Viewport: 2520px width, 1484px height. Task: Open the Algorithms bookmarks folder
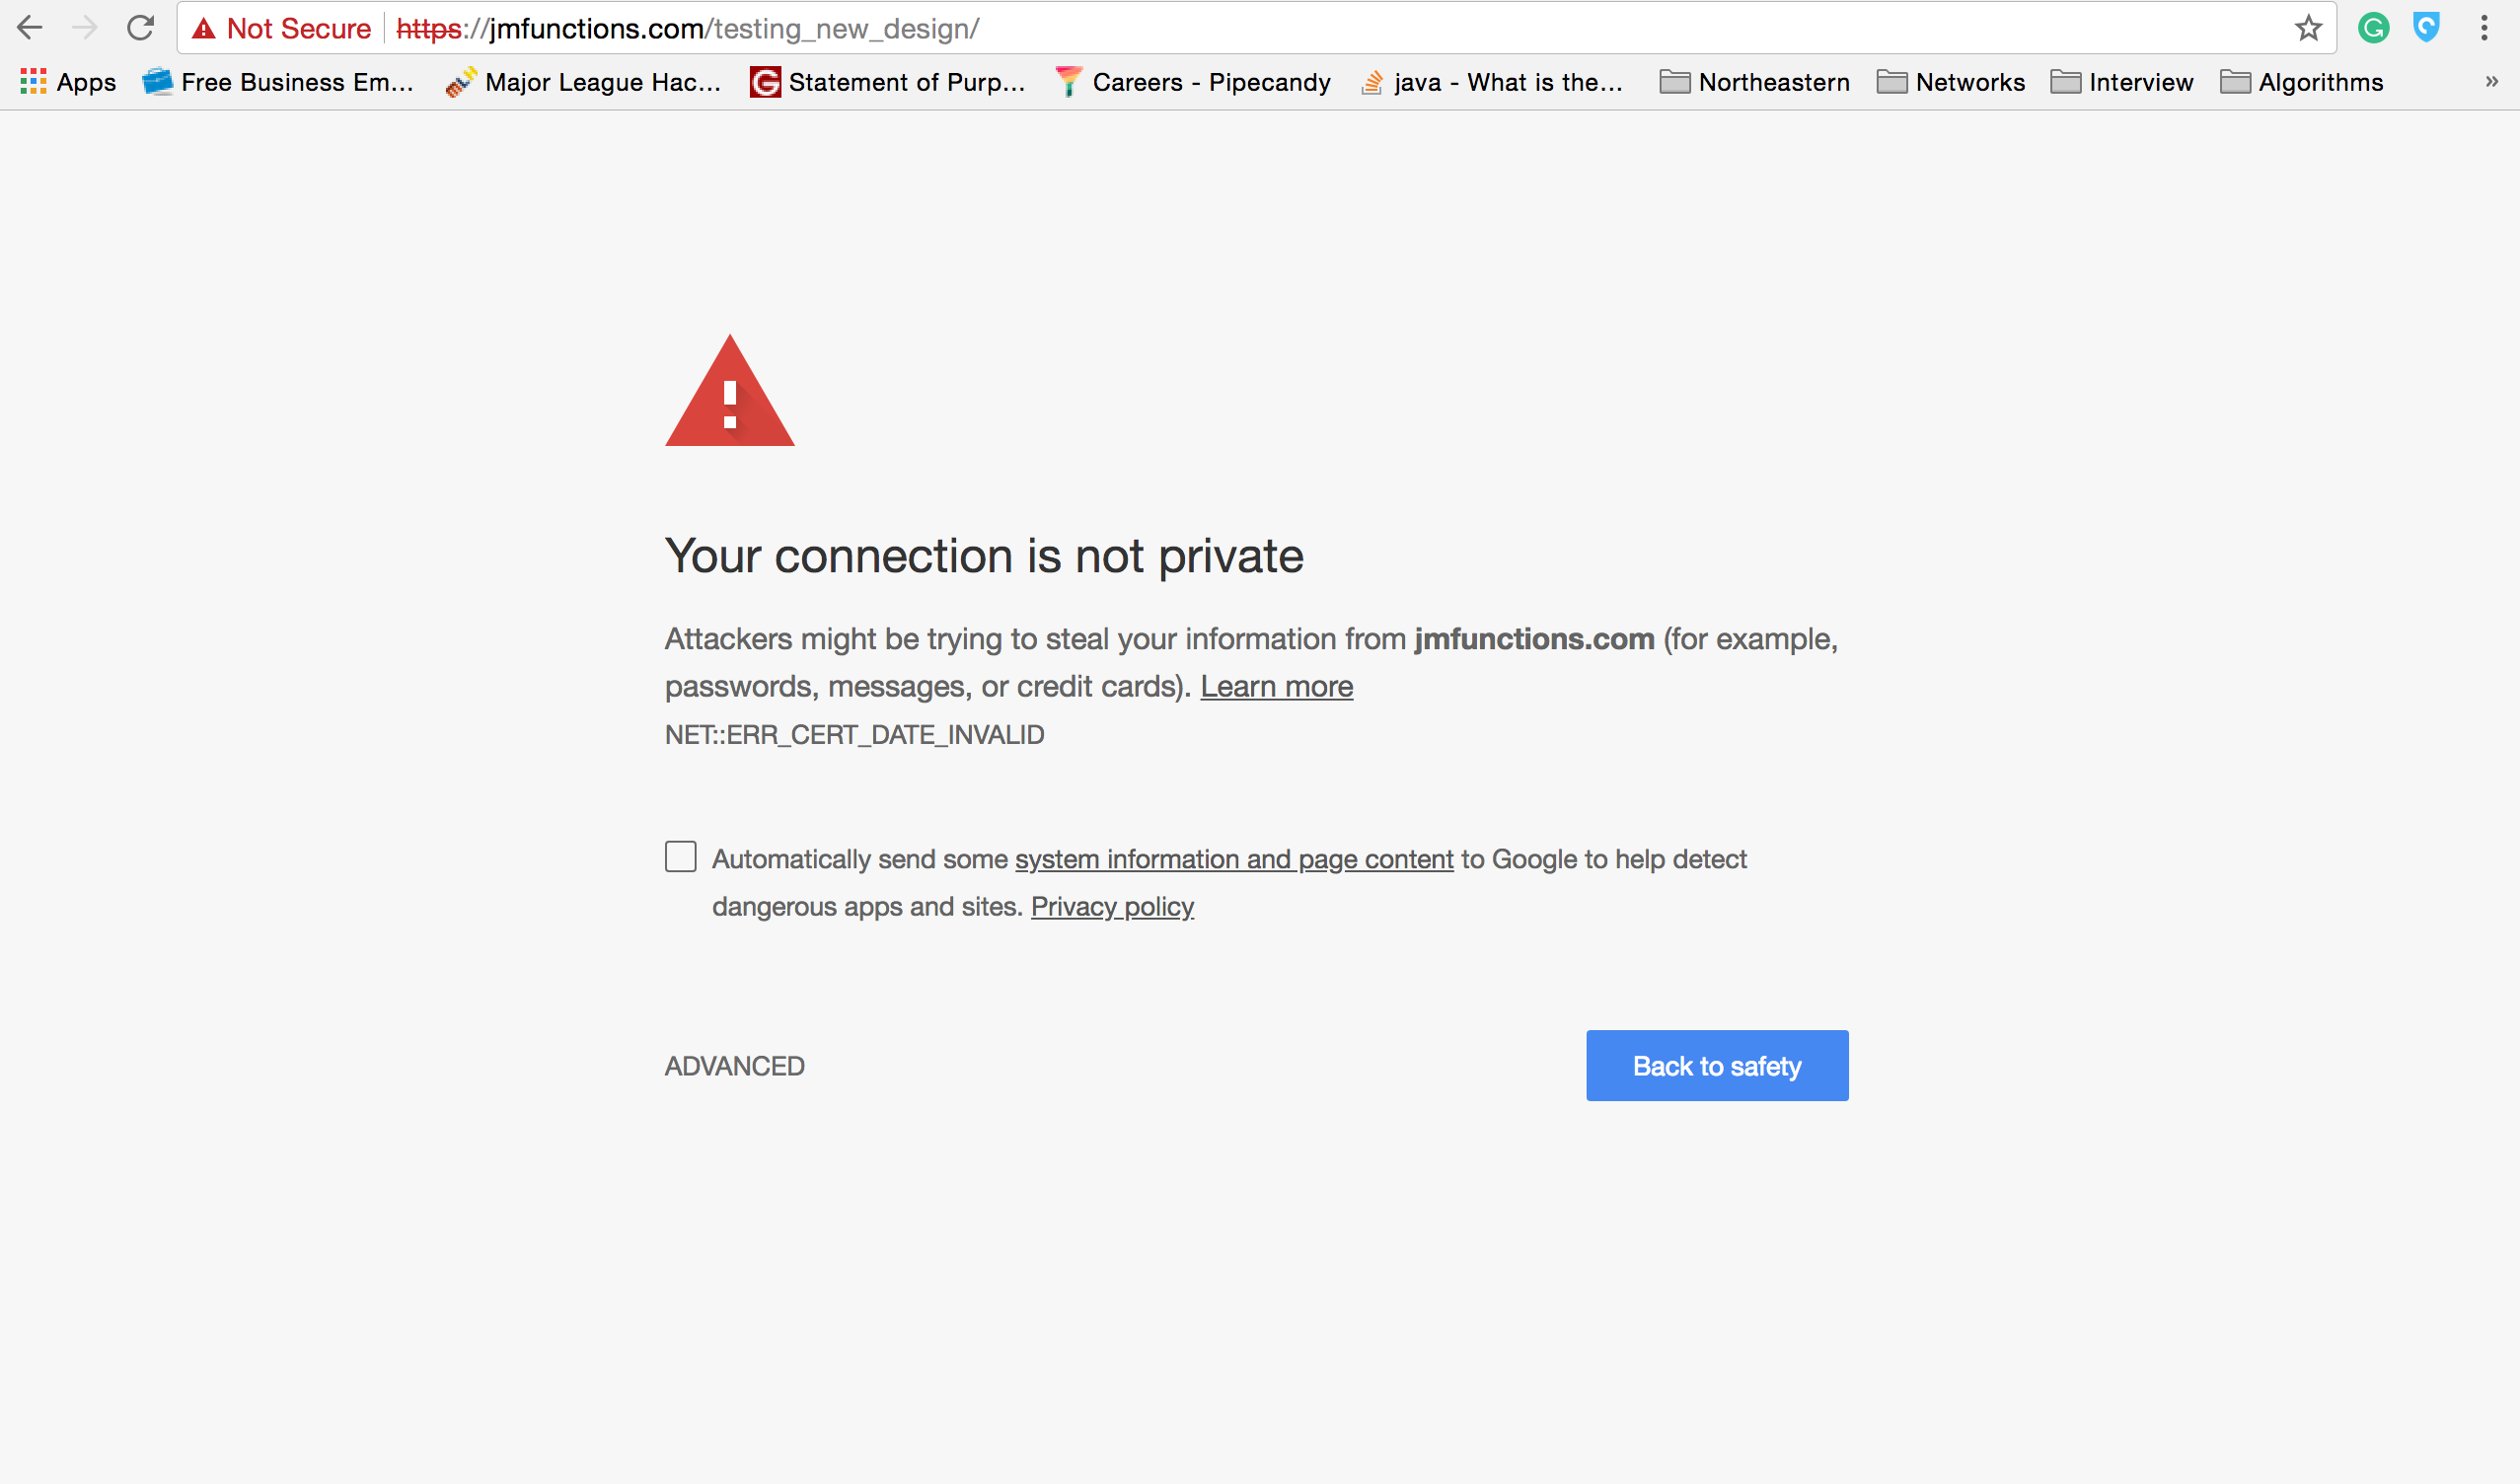click(2302, 82)
